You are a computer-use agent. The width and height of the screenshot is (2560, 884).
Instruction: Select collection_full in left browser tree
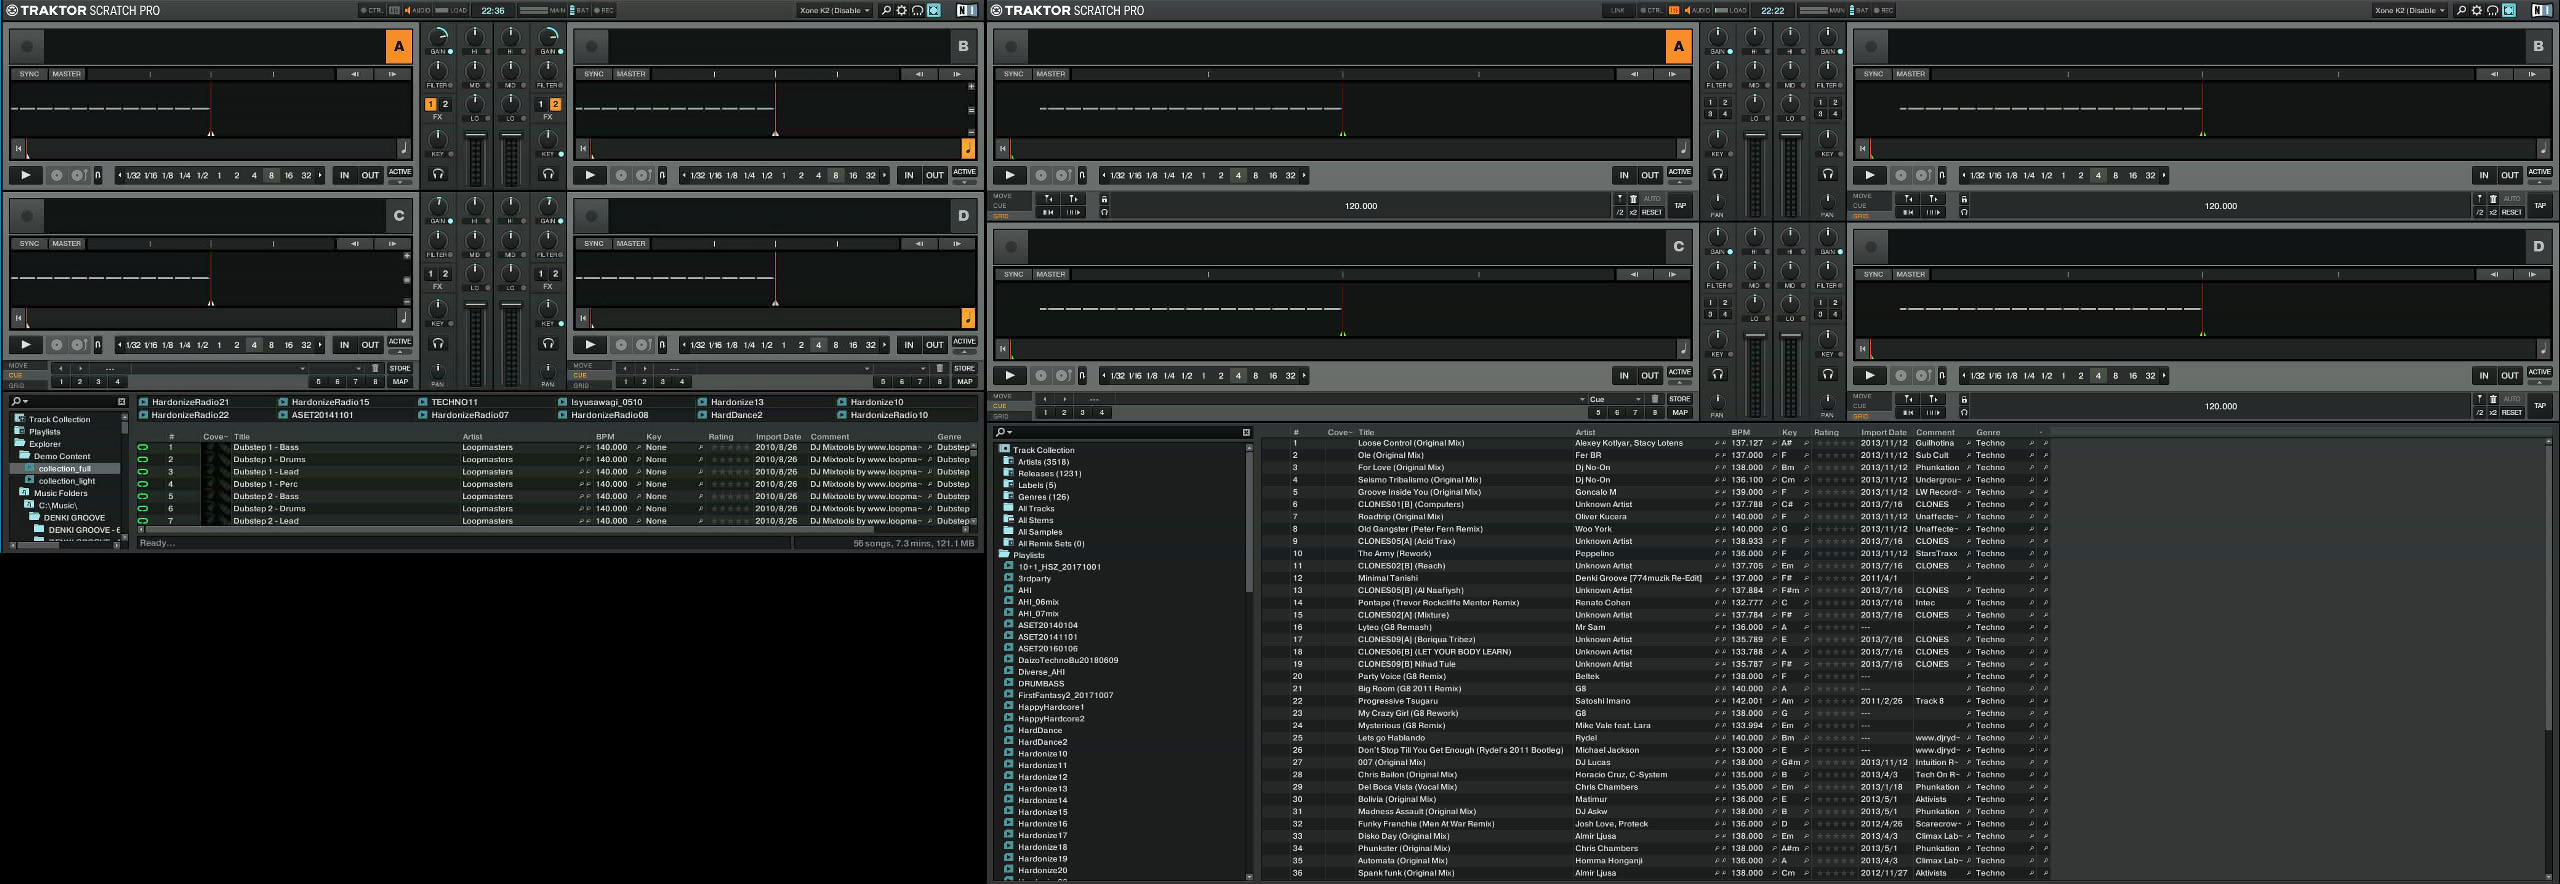click(65, 468)
